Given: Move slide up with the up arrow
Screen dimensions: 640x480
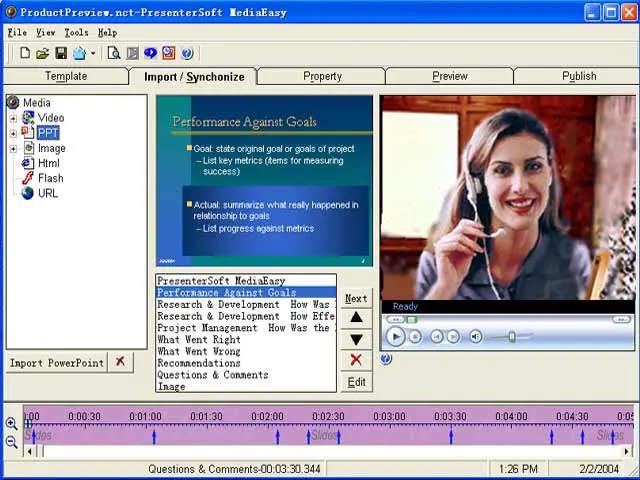Looking at the screenshot, I should tap(356, 318).
